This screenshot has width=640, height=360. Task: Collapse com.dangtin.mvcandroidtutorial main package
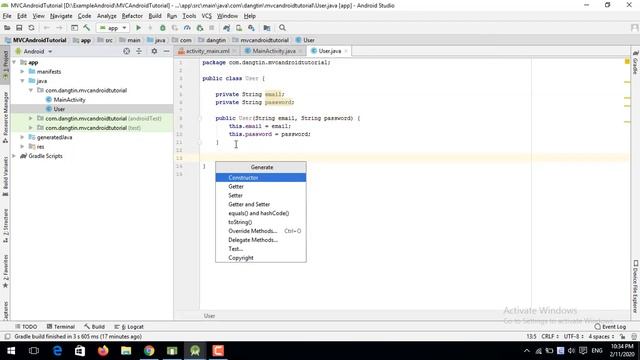(x=31, y=91)
